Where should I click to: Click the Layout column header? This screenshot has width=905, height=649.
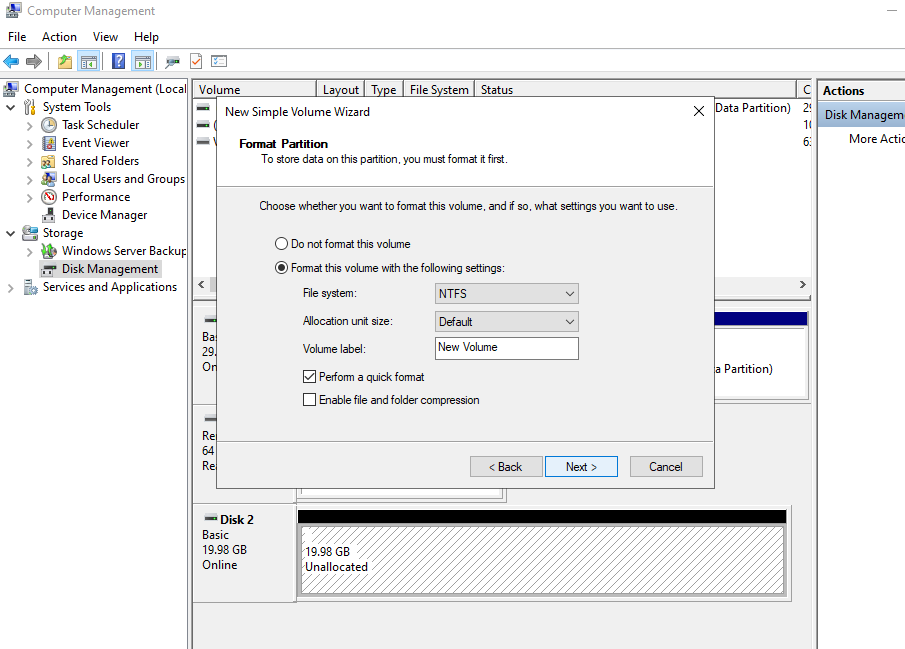341,89
